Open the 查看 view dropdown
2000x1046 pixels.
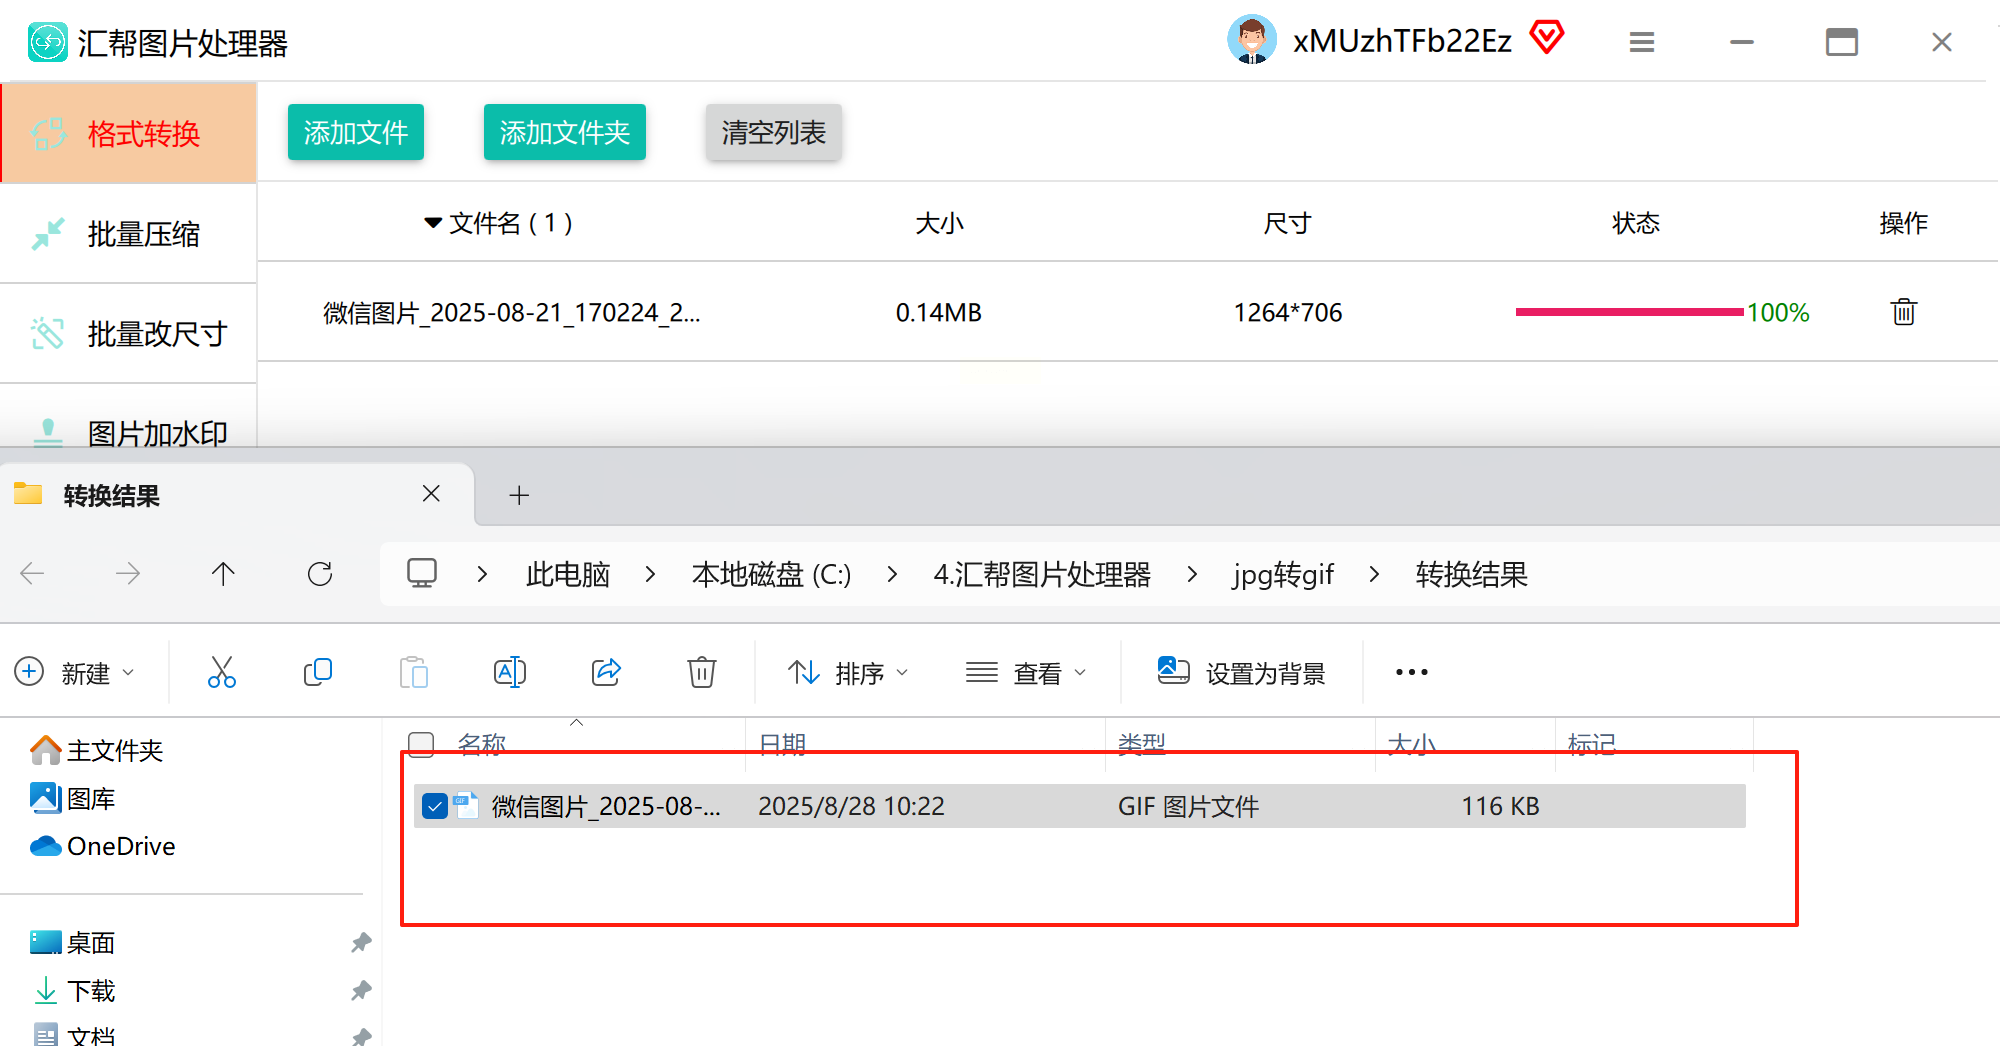1026,673
